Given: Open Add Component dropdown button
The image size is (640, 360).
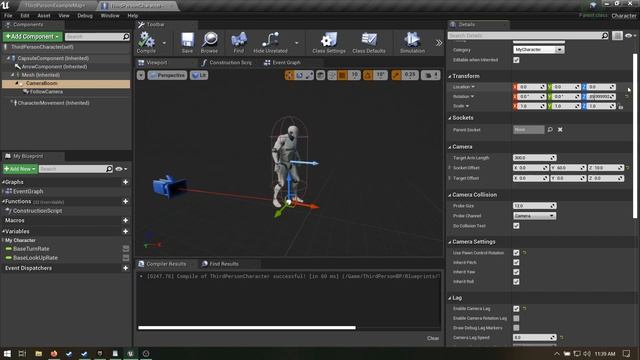Looking at the screenshot, I should click(33, 37).
